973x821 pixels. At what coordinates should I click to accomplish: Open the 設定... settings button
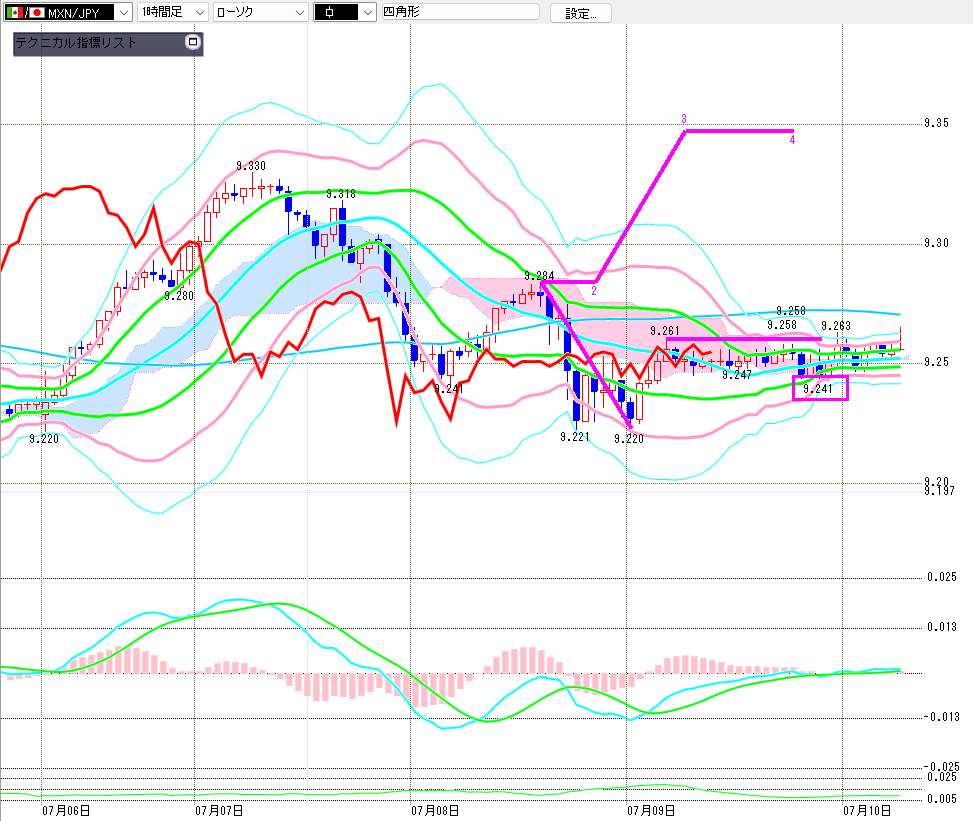click(581, 13)
